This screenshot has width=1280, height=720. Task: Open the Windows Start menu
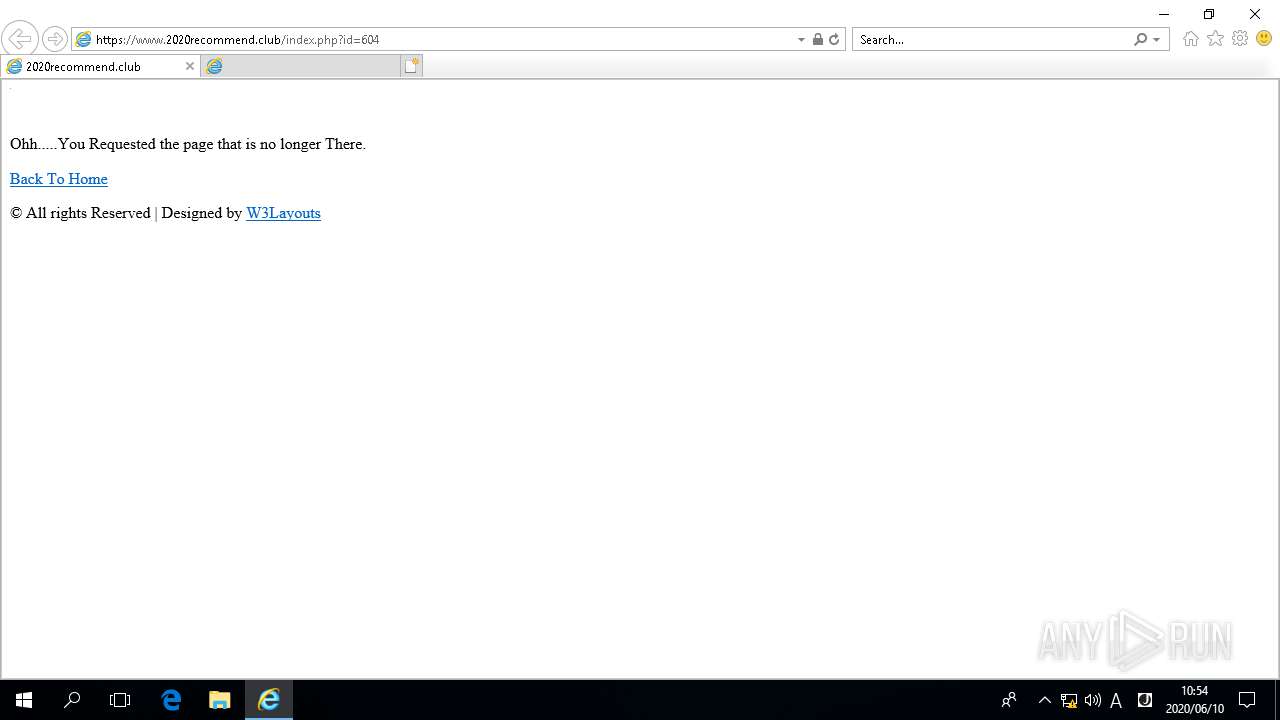click(x=24, y=700)
